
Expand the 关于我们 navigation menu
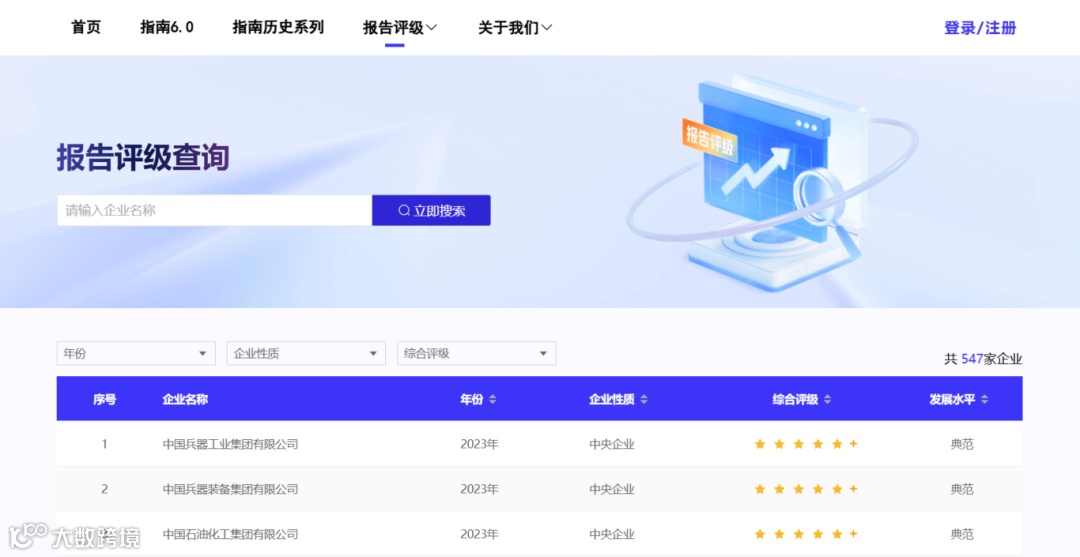tap(515, 28)
